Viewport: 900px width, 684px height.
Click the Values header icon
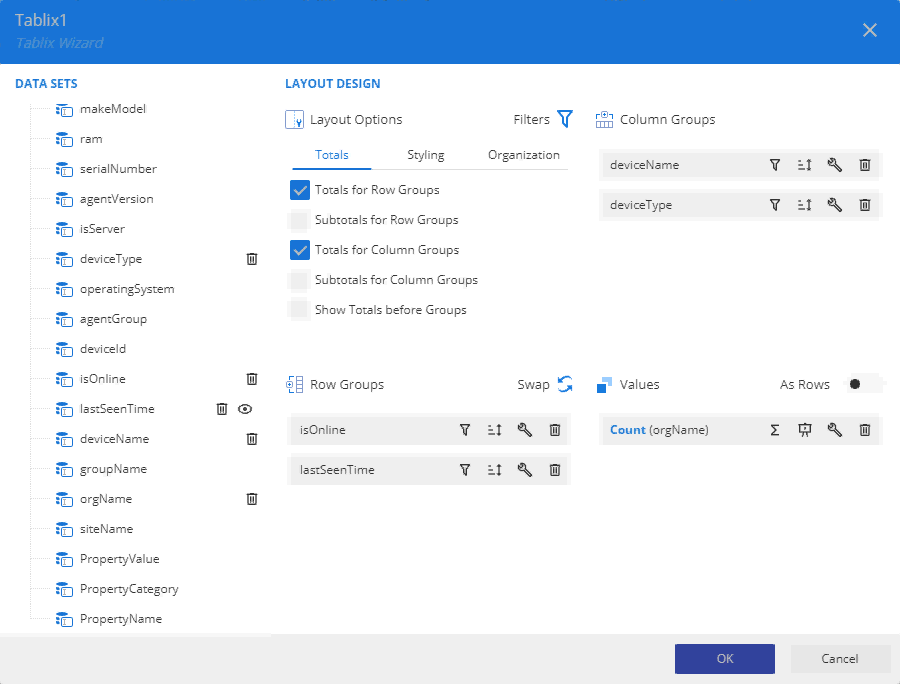(x=604, y=384)
